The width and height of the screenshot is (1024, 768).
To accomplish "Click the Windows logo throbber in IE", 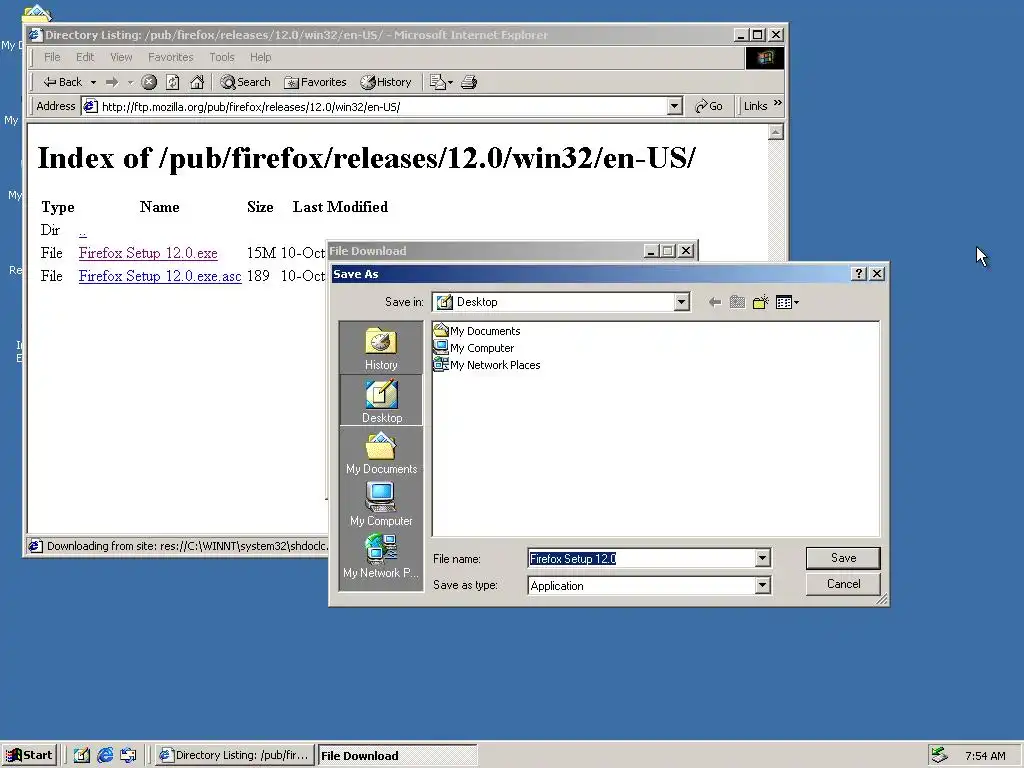I will pyautogui.click(x=764, y=58).
